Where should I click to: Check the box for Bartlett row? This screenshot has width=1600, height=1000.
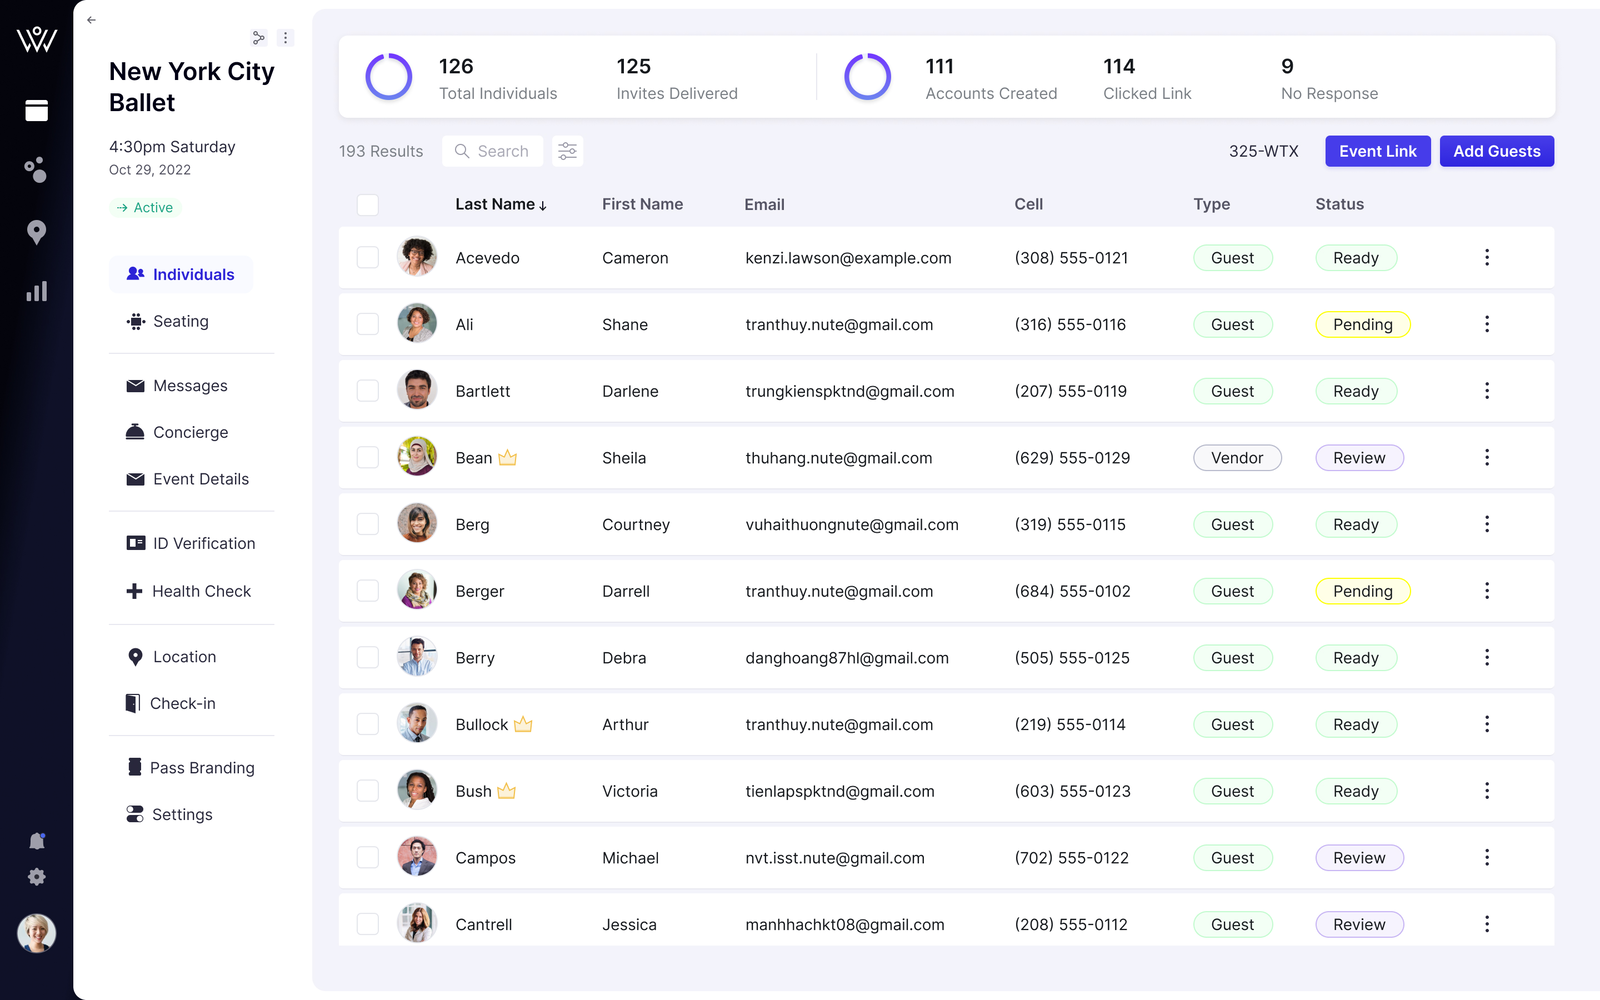(368, 391)
